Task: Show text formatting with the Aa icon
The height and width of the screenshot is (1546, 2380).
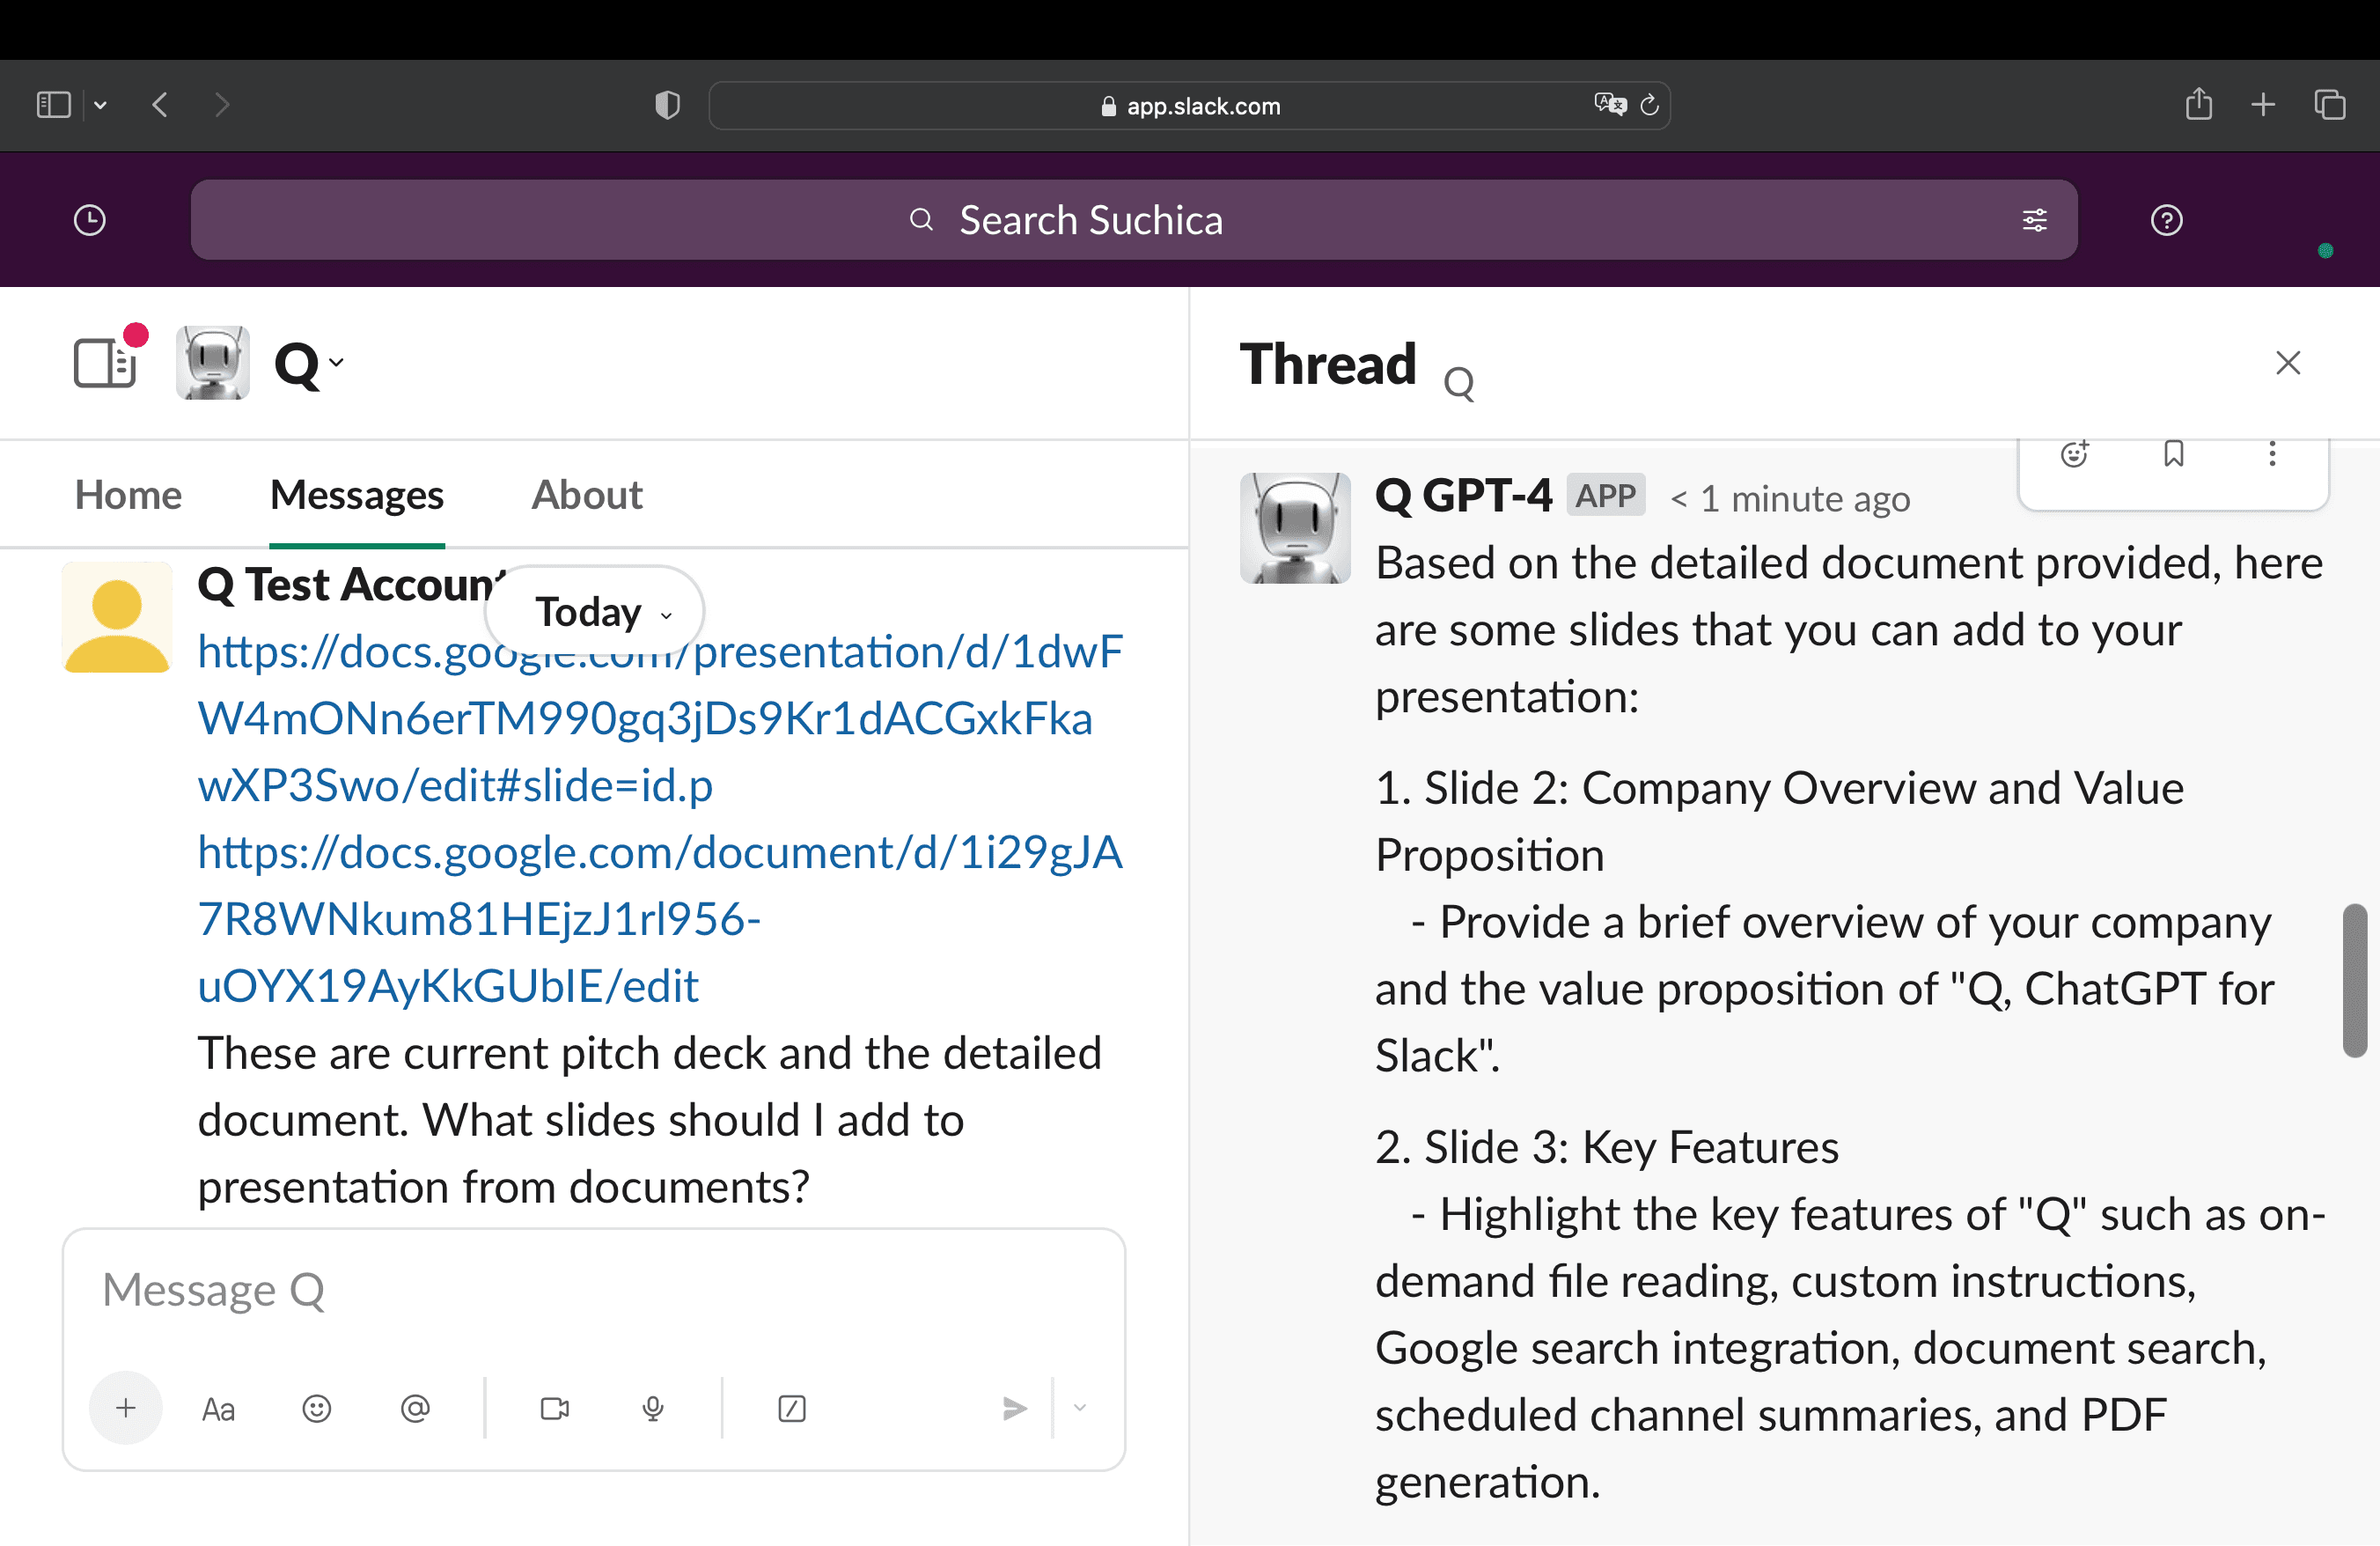Action: (218, 1409)
